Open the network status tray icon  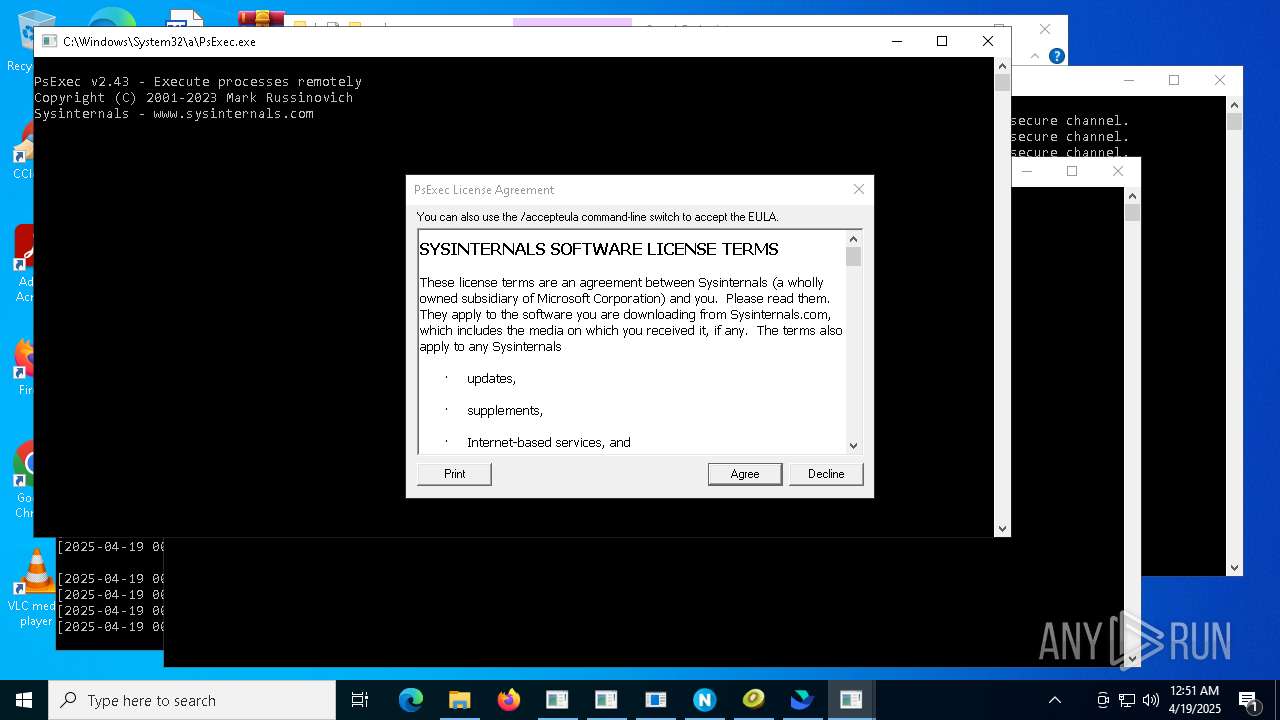[x=1127, y=700]
